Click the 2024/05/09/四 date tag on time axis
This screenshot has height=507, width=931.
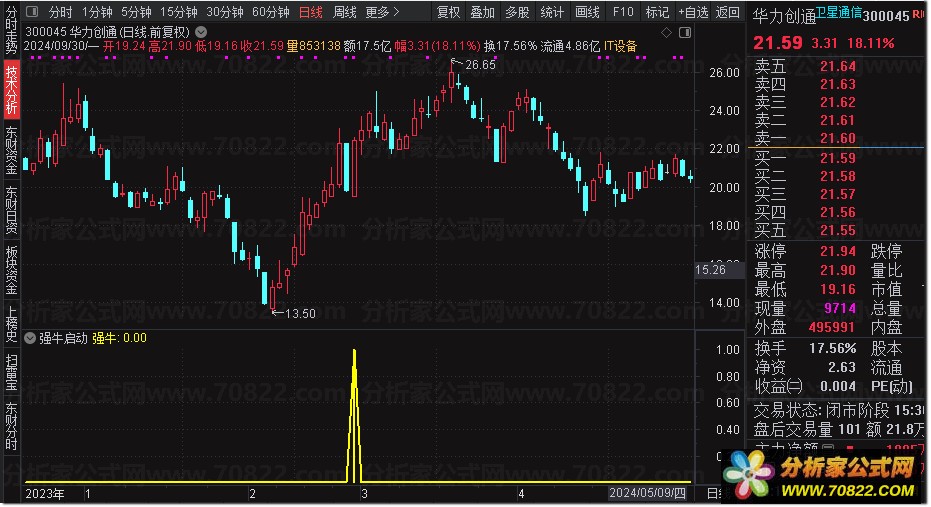(x=647, y=493)
